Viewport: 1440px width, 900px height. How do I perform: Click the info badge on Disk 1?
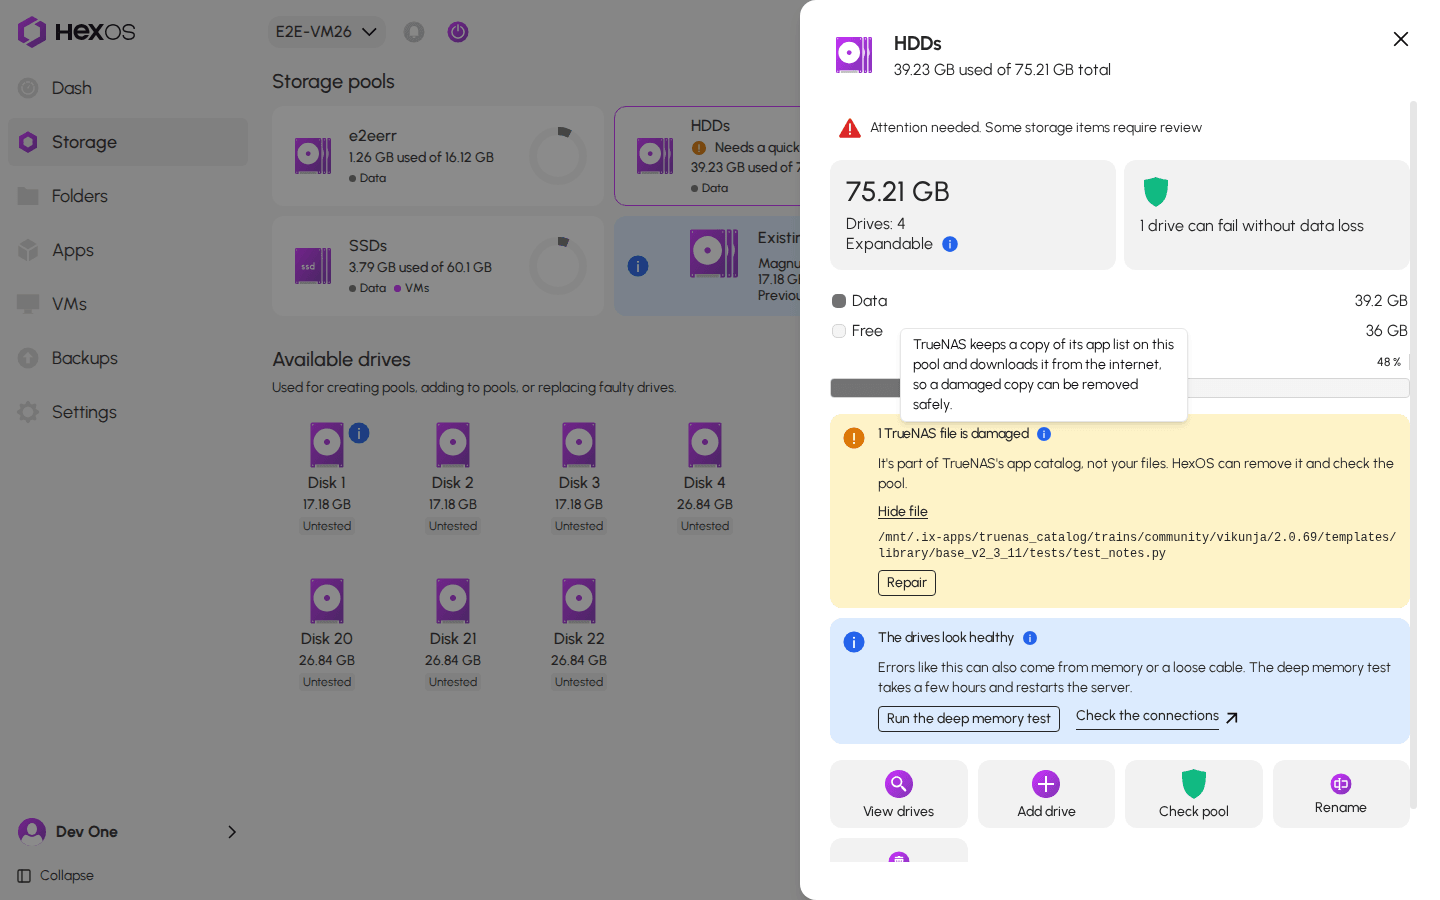(x=359, y=433)
